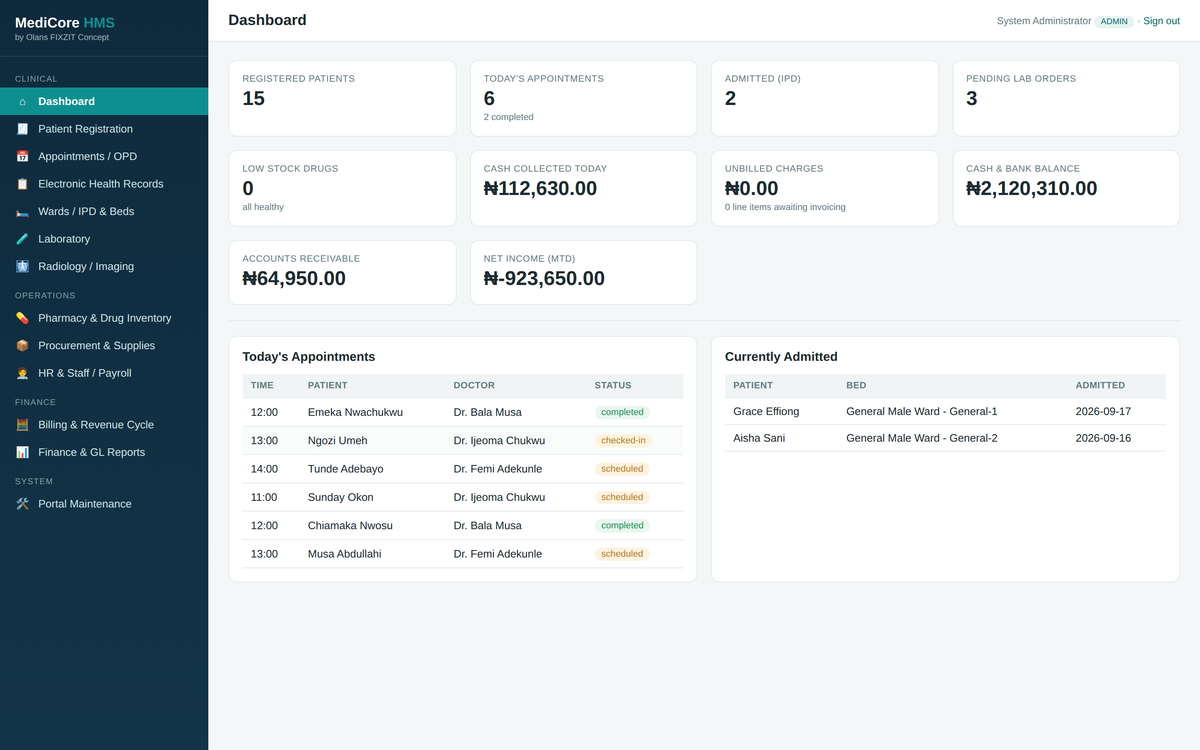The image size is (1200, 750).
Task: Select patient Tunde Adebayo
Action: pyautogui.click(x=345, y=469)
